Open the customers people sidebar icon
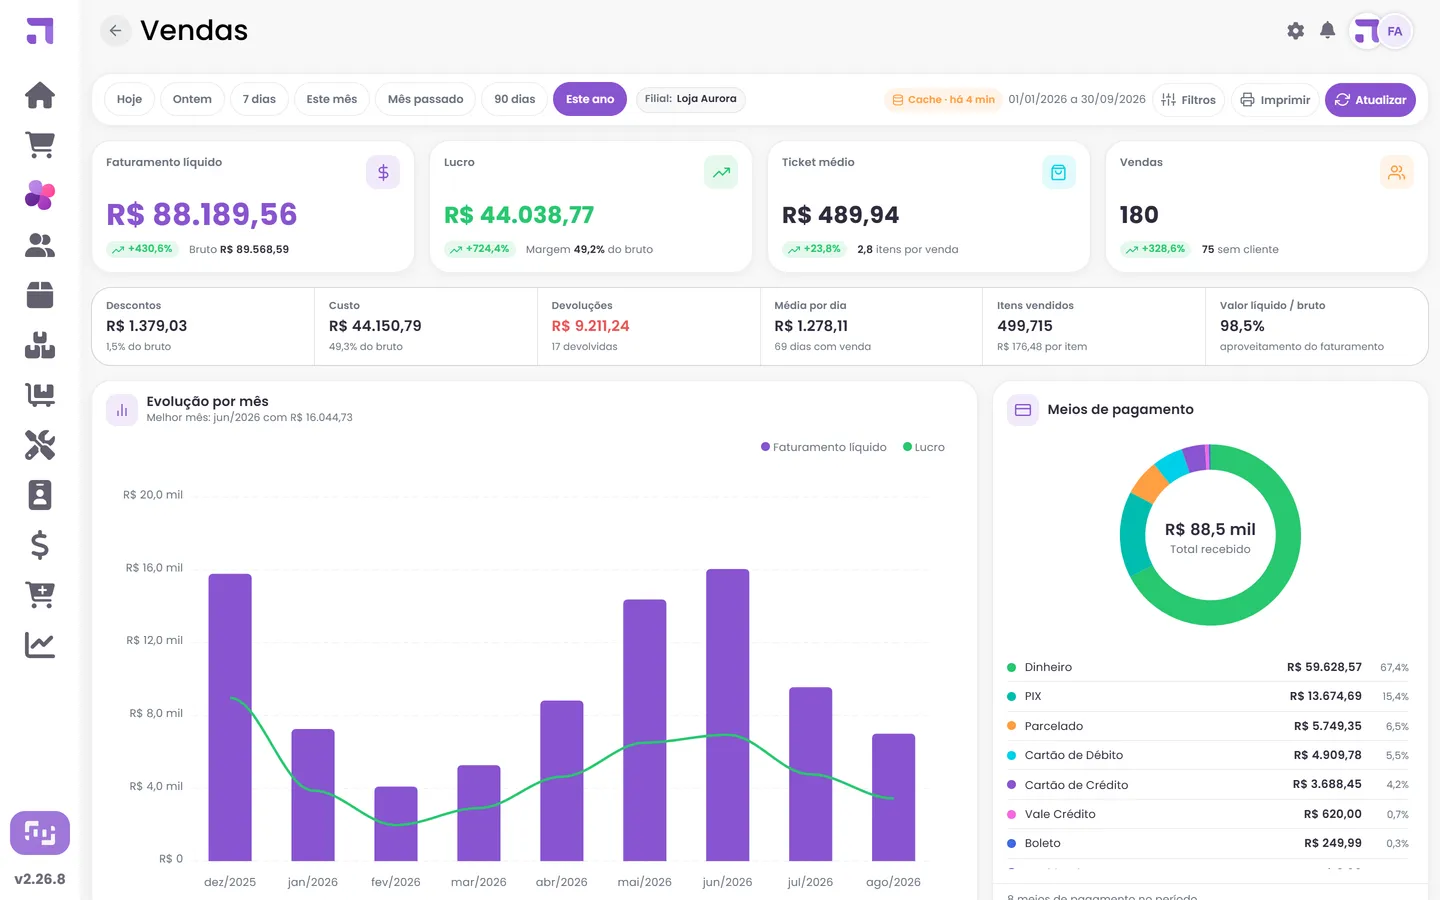This screenshot has height=900, width=1440. click(x=40, y=245)
